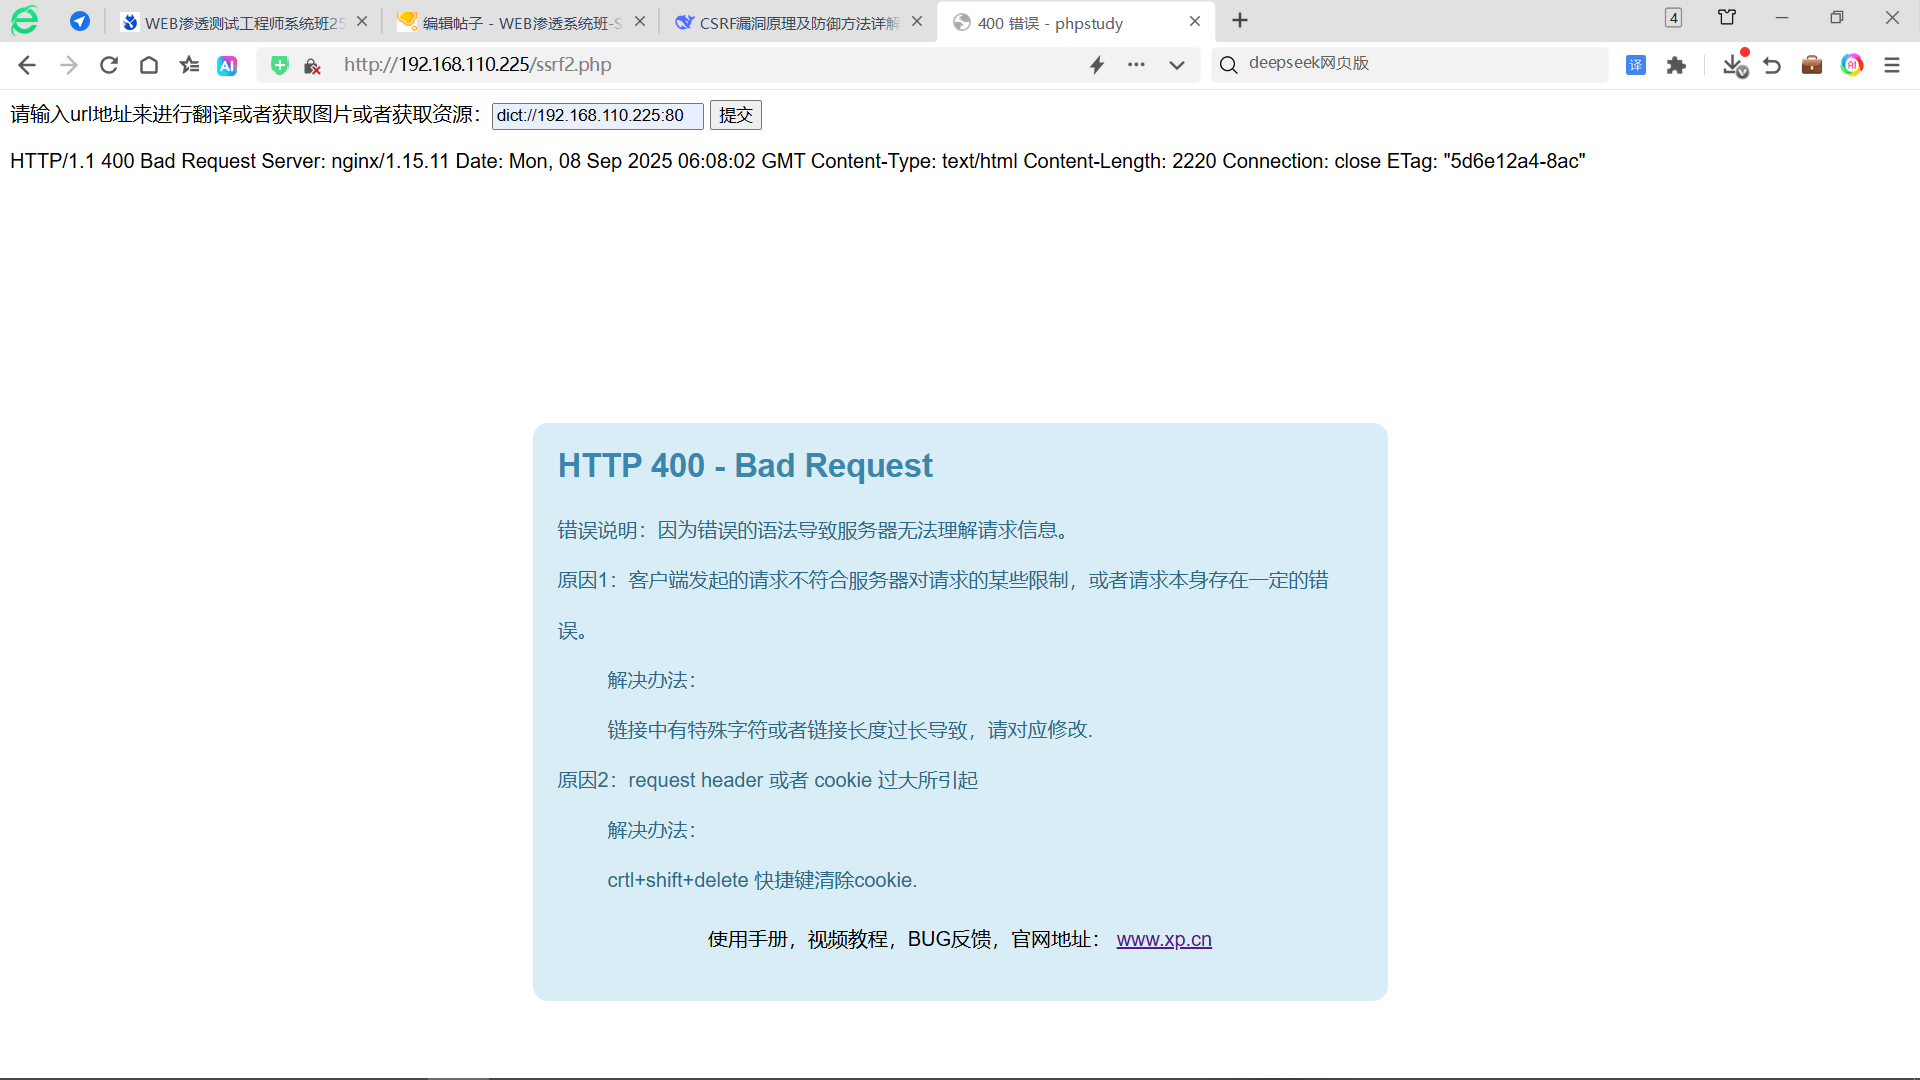The height and width of the screenshot is (1080, 1920).
Task: Open the download manager
Action: pyautogui.click(x=1734, y=64)
